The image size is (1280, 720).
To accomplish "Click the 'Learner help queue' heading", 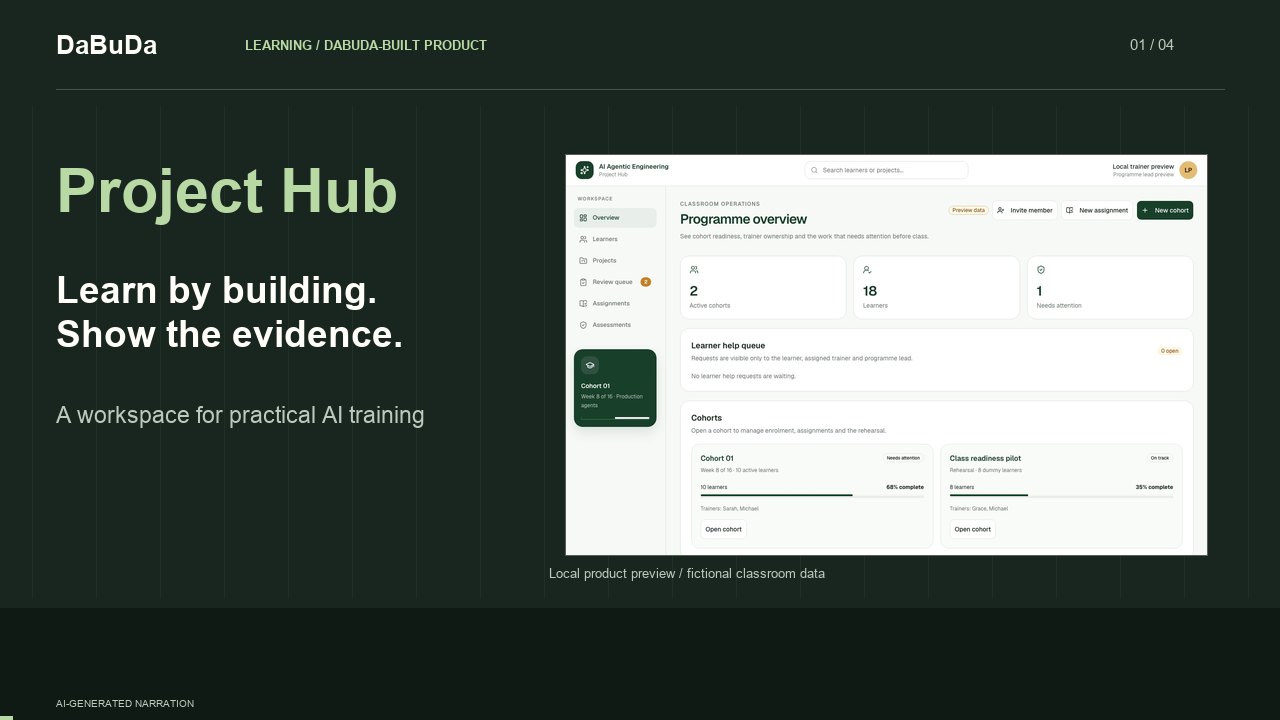I will point(728,346).
